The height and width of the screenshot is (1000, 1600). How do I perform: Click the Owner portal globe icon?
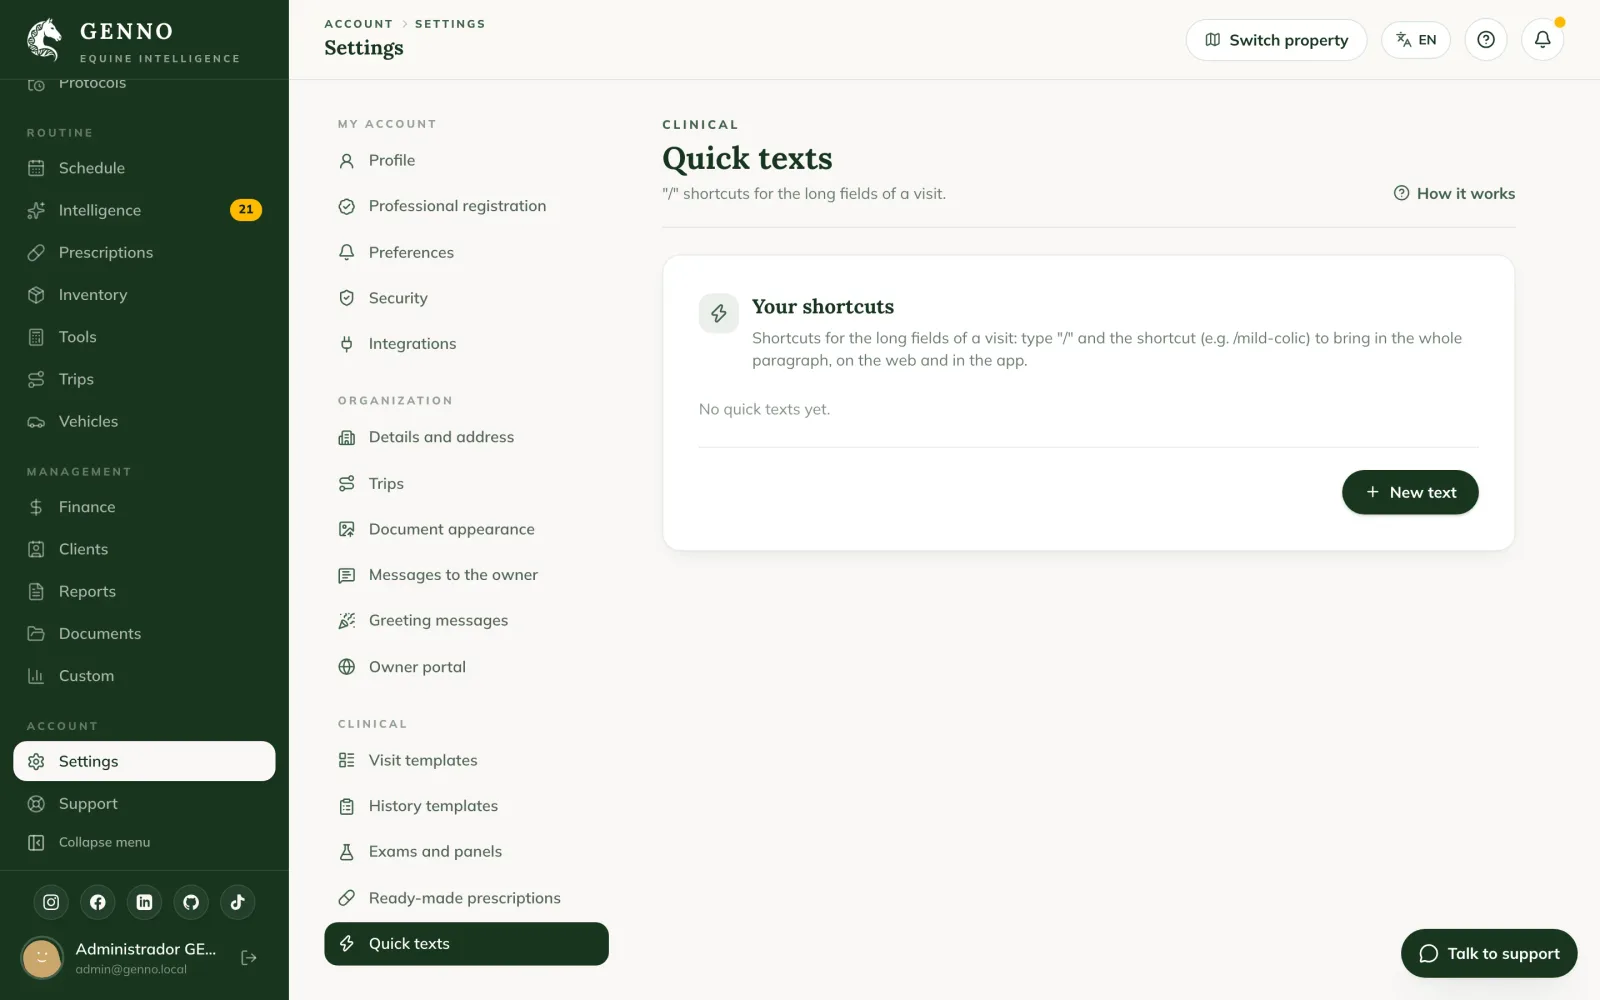click(x=347, y=667)
